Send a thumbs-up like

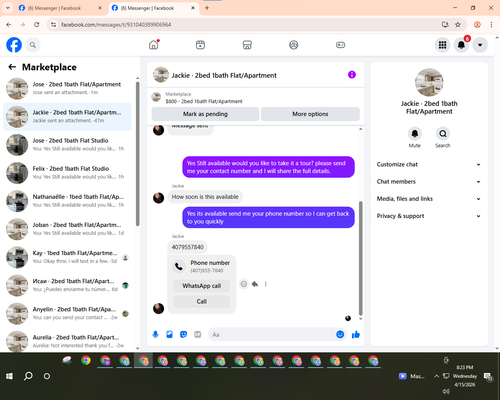click(356, 334)
